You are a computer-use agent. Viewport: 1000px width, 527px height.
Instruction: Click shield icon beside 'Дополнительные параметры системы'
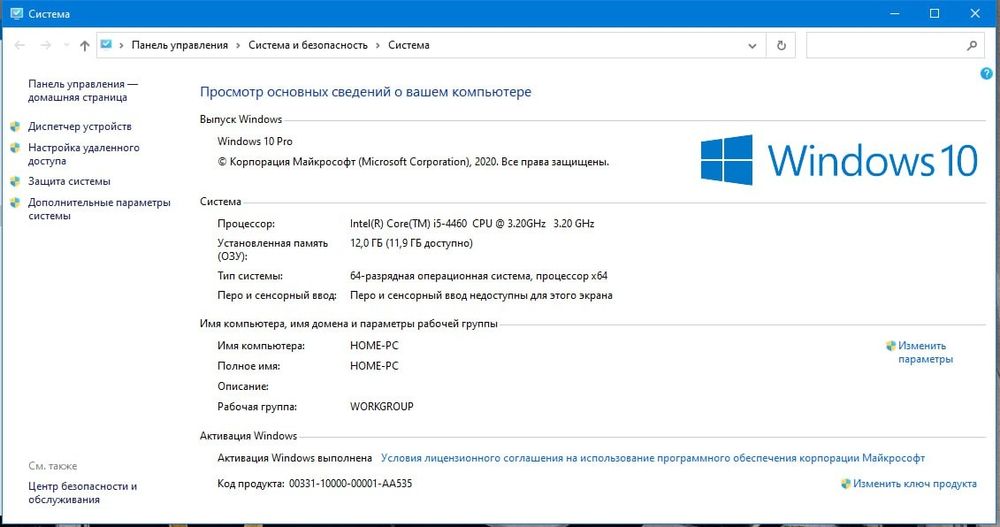16,202
